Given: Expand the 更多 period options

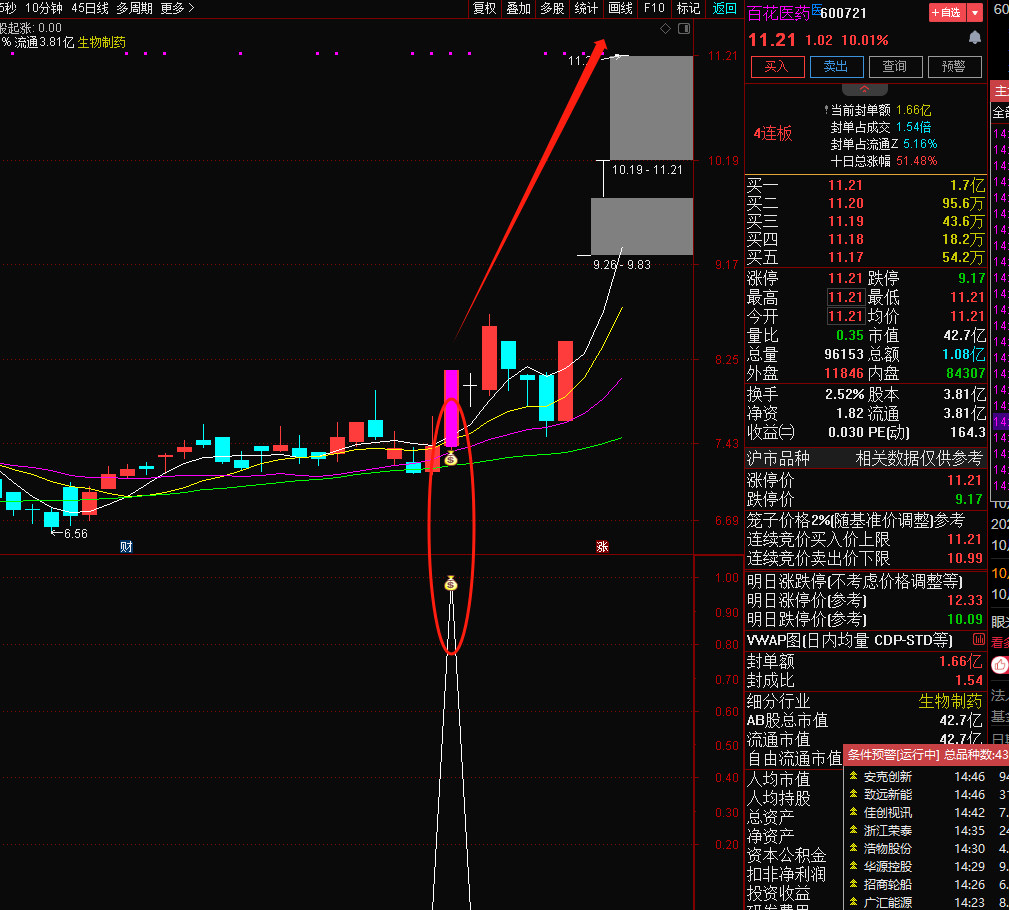Looking at the screenshot, I should 177,8.
